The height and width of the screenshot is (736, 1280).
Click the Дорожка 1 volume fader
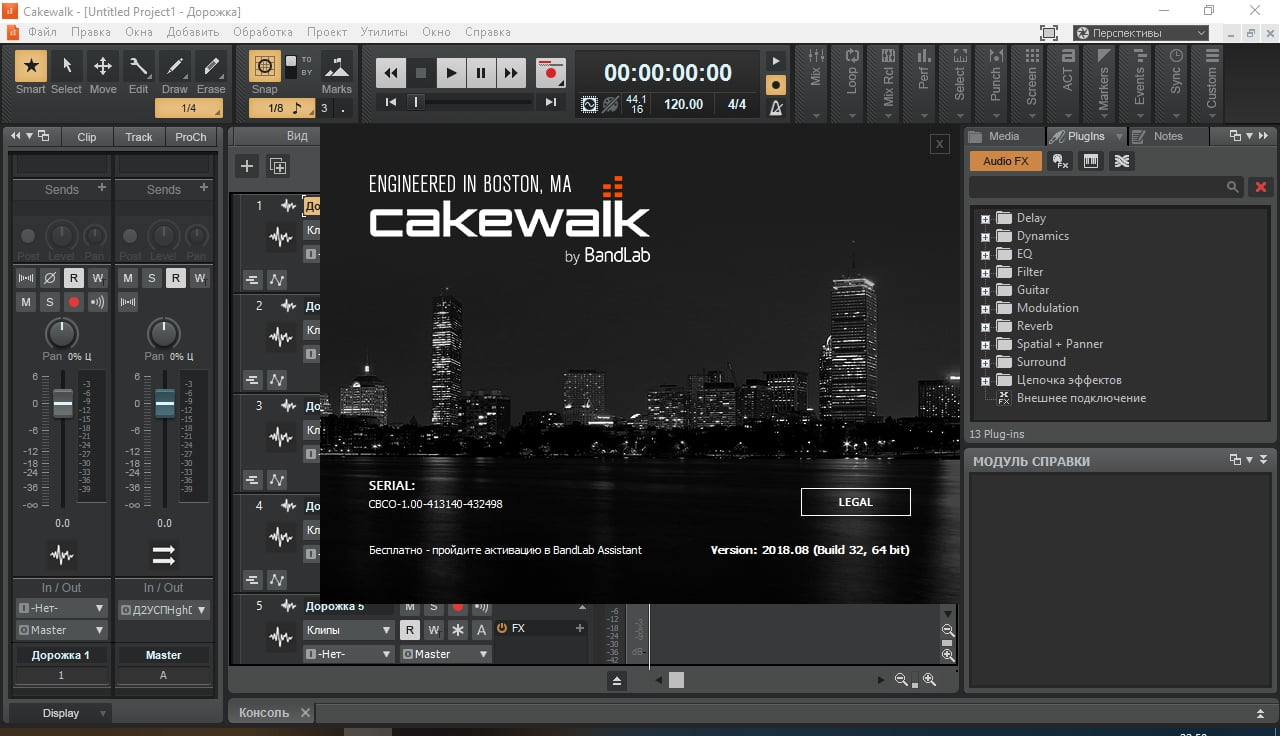coord(63,403)
